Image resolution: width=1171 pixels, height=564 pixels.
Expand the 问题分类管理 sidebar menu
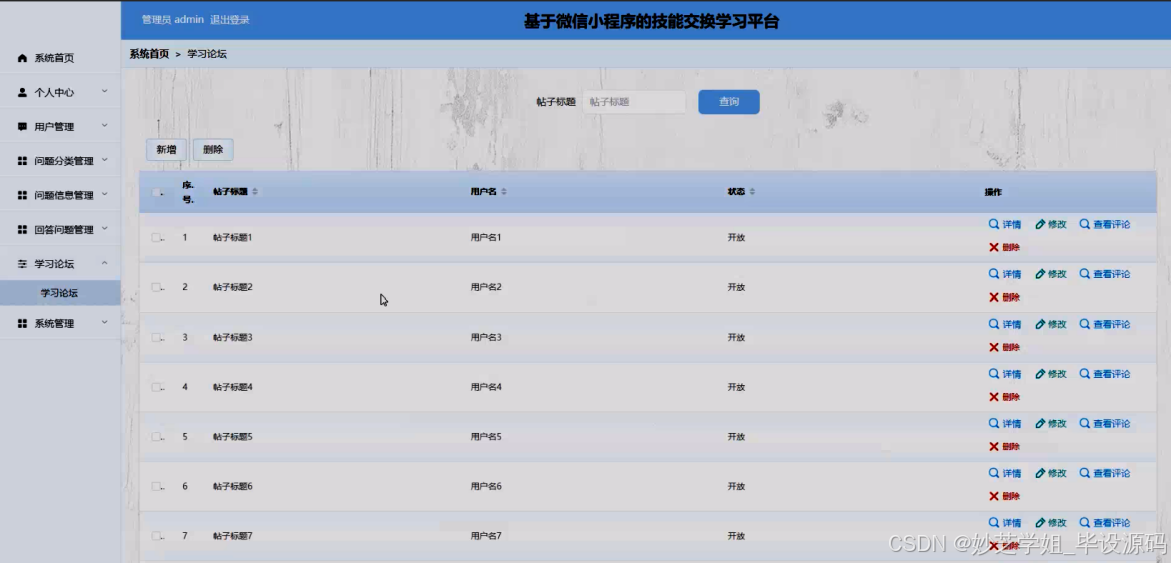60,161
